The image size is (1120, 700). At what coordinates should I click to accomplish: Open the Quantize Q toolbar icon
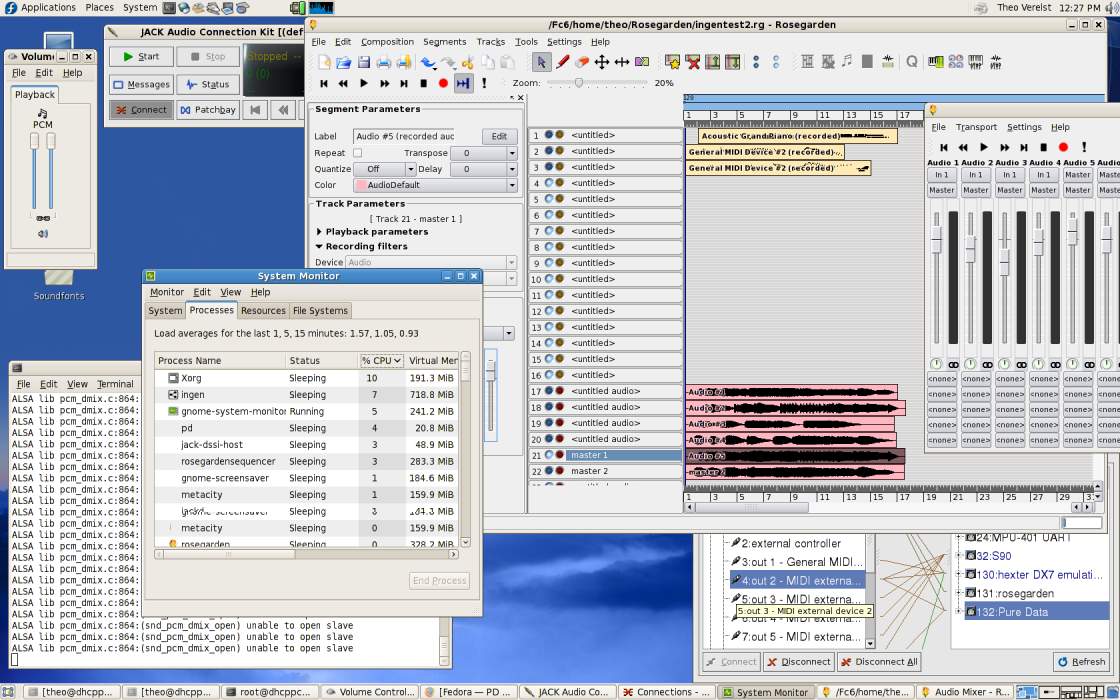click(911, 62)
